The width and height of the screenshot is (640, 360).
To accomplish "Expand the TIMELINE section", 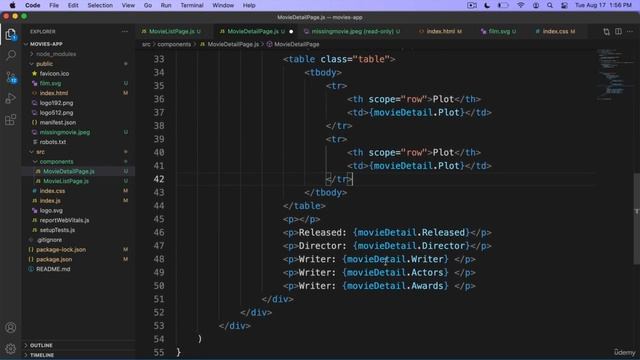I will point(78,355).
